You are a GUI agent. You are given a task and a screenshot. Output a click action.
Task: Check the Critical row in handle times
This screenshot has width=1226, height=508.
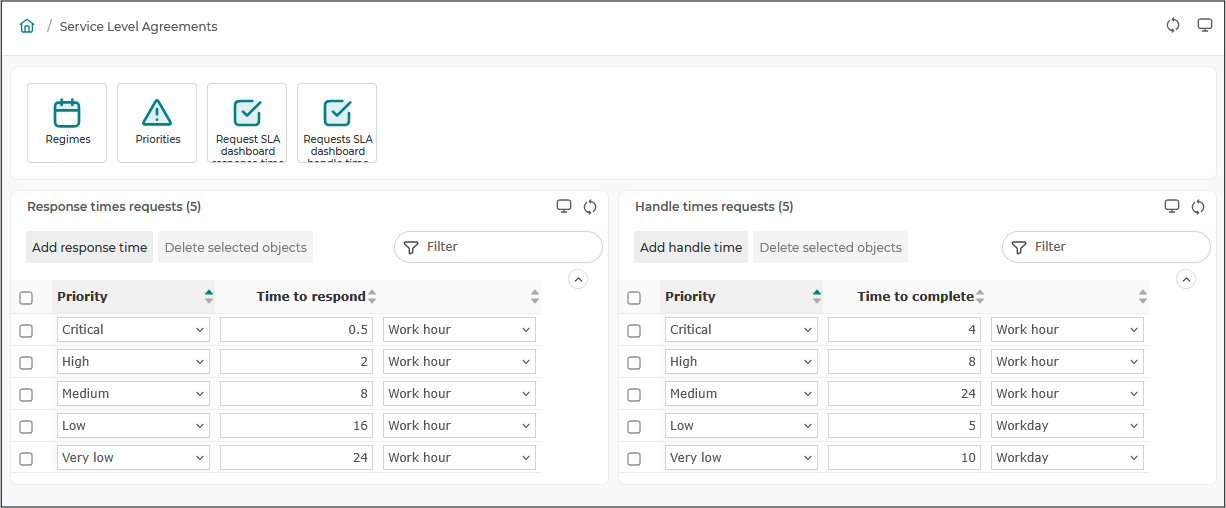coord(634,331)
